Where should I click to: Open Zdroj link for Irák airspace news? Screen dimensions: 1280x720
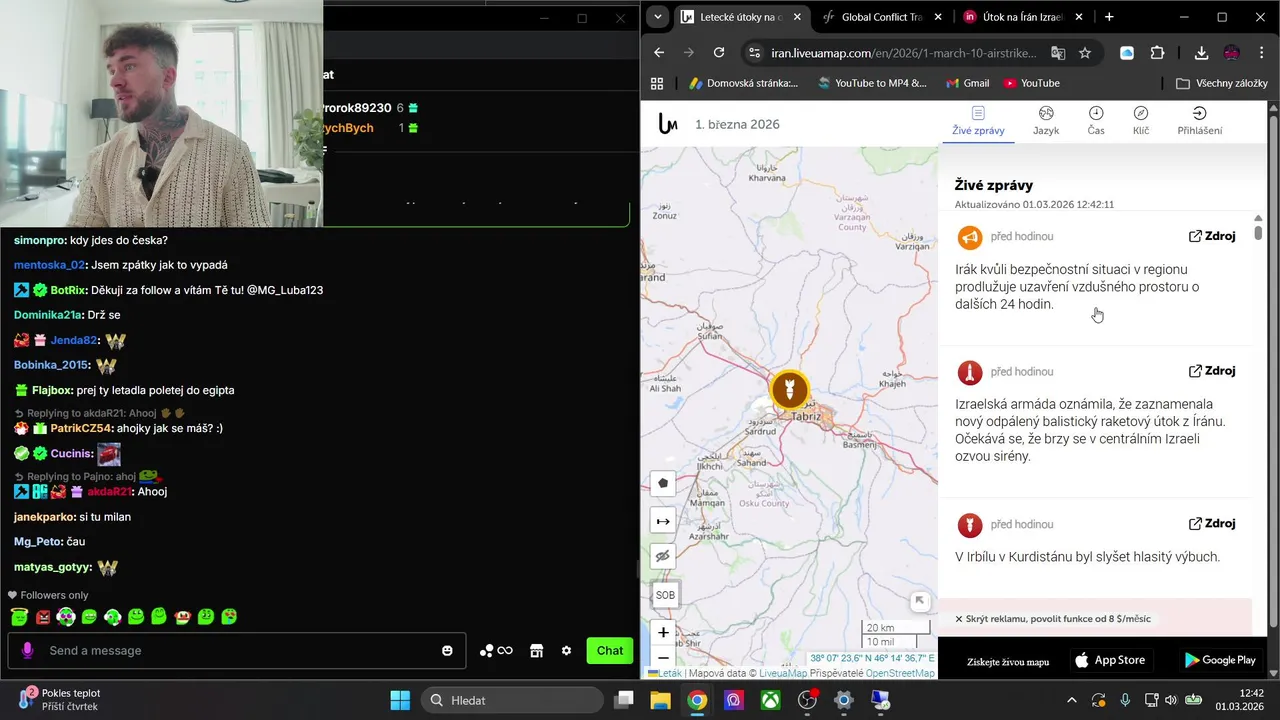(1212, 236)
